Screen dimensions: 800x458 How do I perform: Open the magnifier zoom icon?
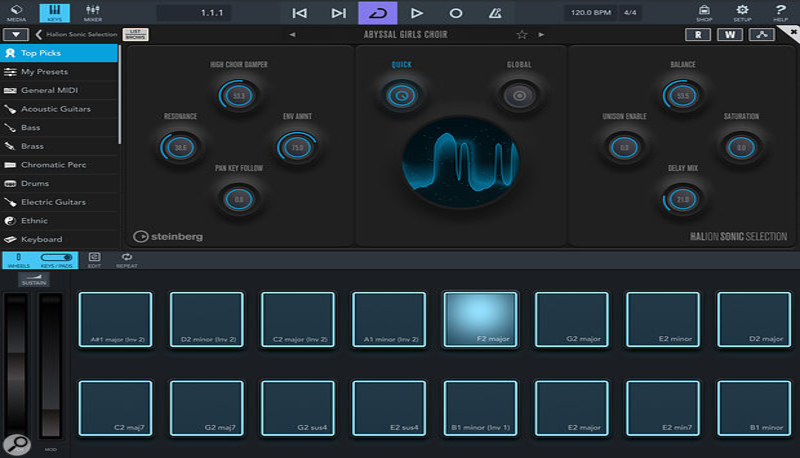(17, 445)
